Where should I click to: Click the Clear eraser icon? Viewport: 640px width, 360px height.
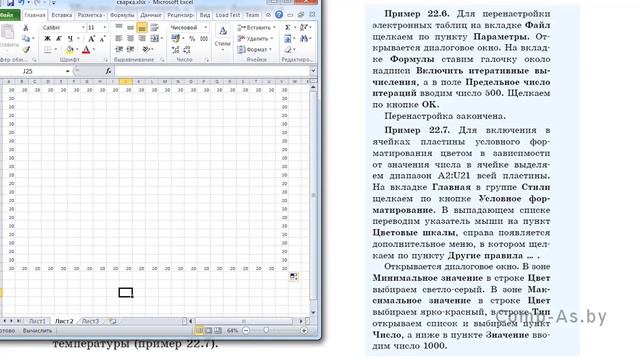coord(288,50)
